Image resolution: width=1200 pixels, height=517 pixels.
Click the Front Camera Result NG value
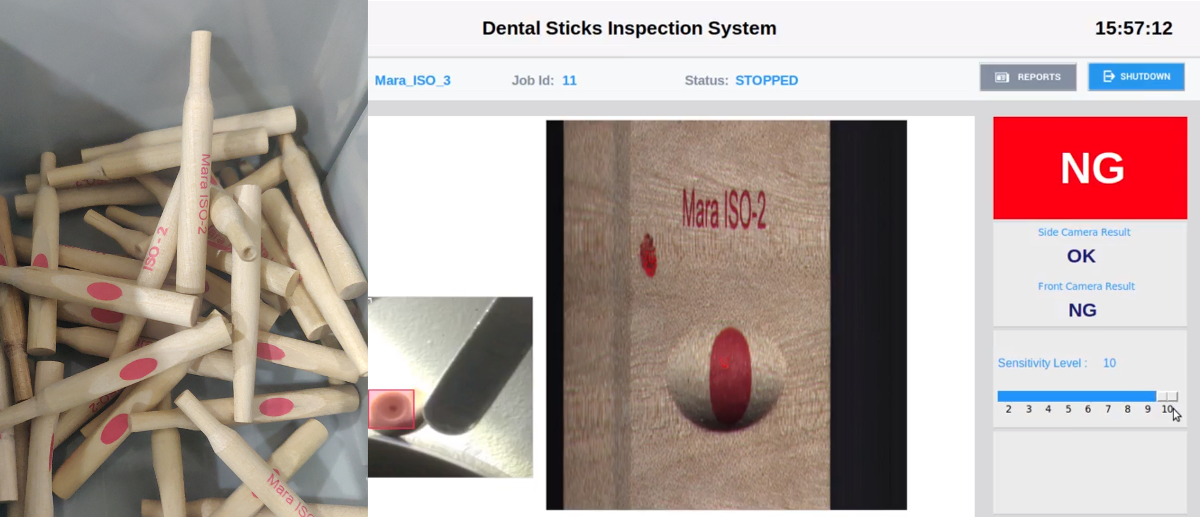[x=1082, y=310]
